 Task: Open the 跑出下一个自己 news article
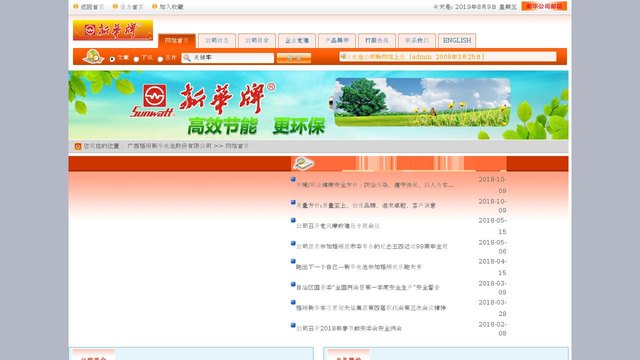pos(358,267)
